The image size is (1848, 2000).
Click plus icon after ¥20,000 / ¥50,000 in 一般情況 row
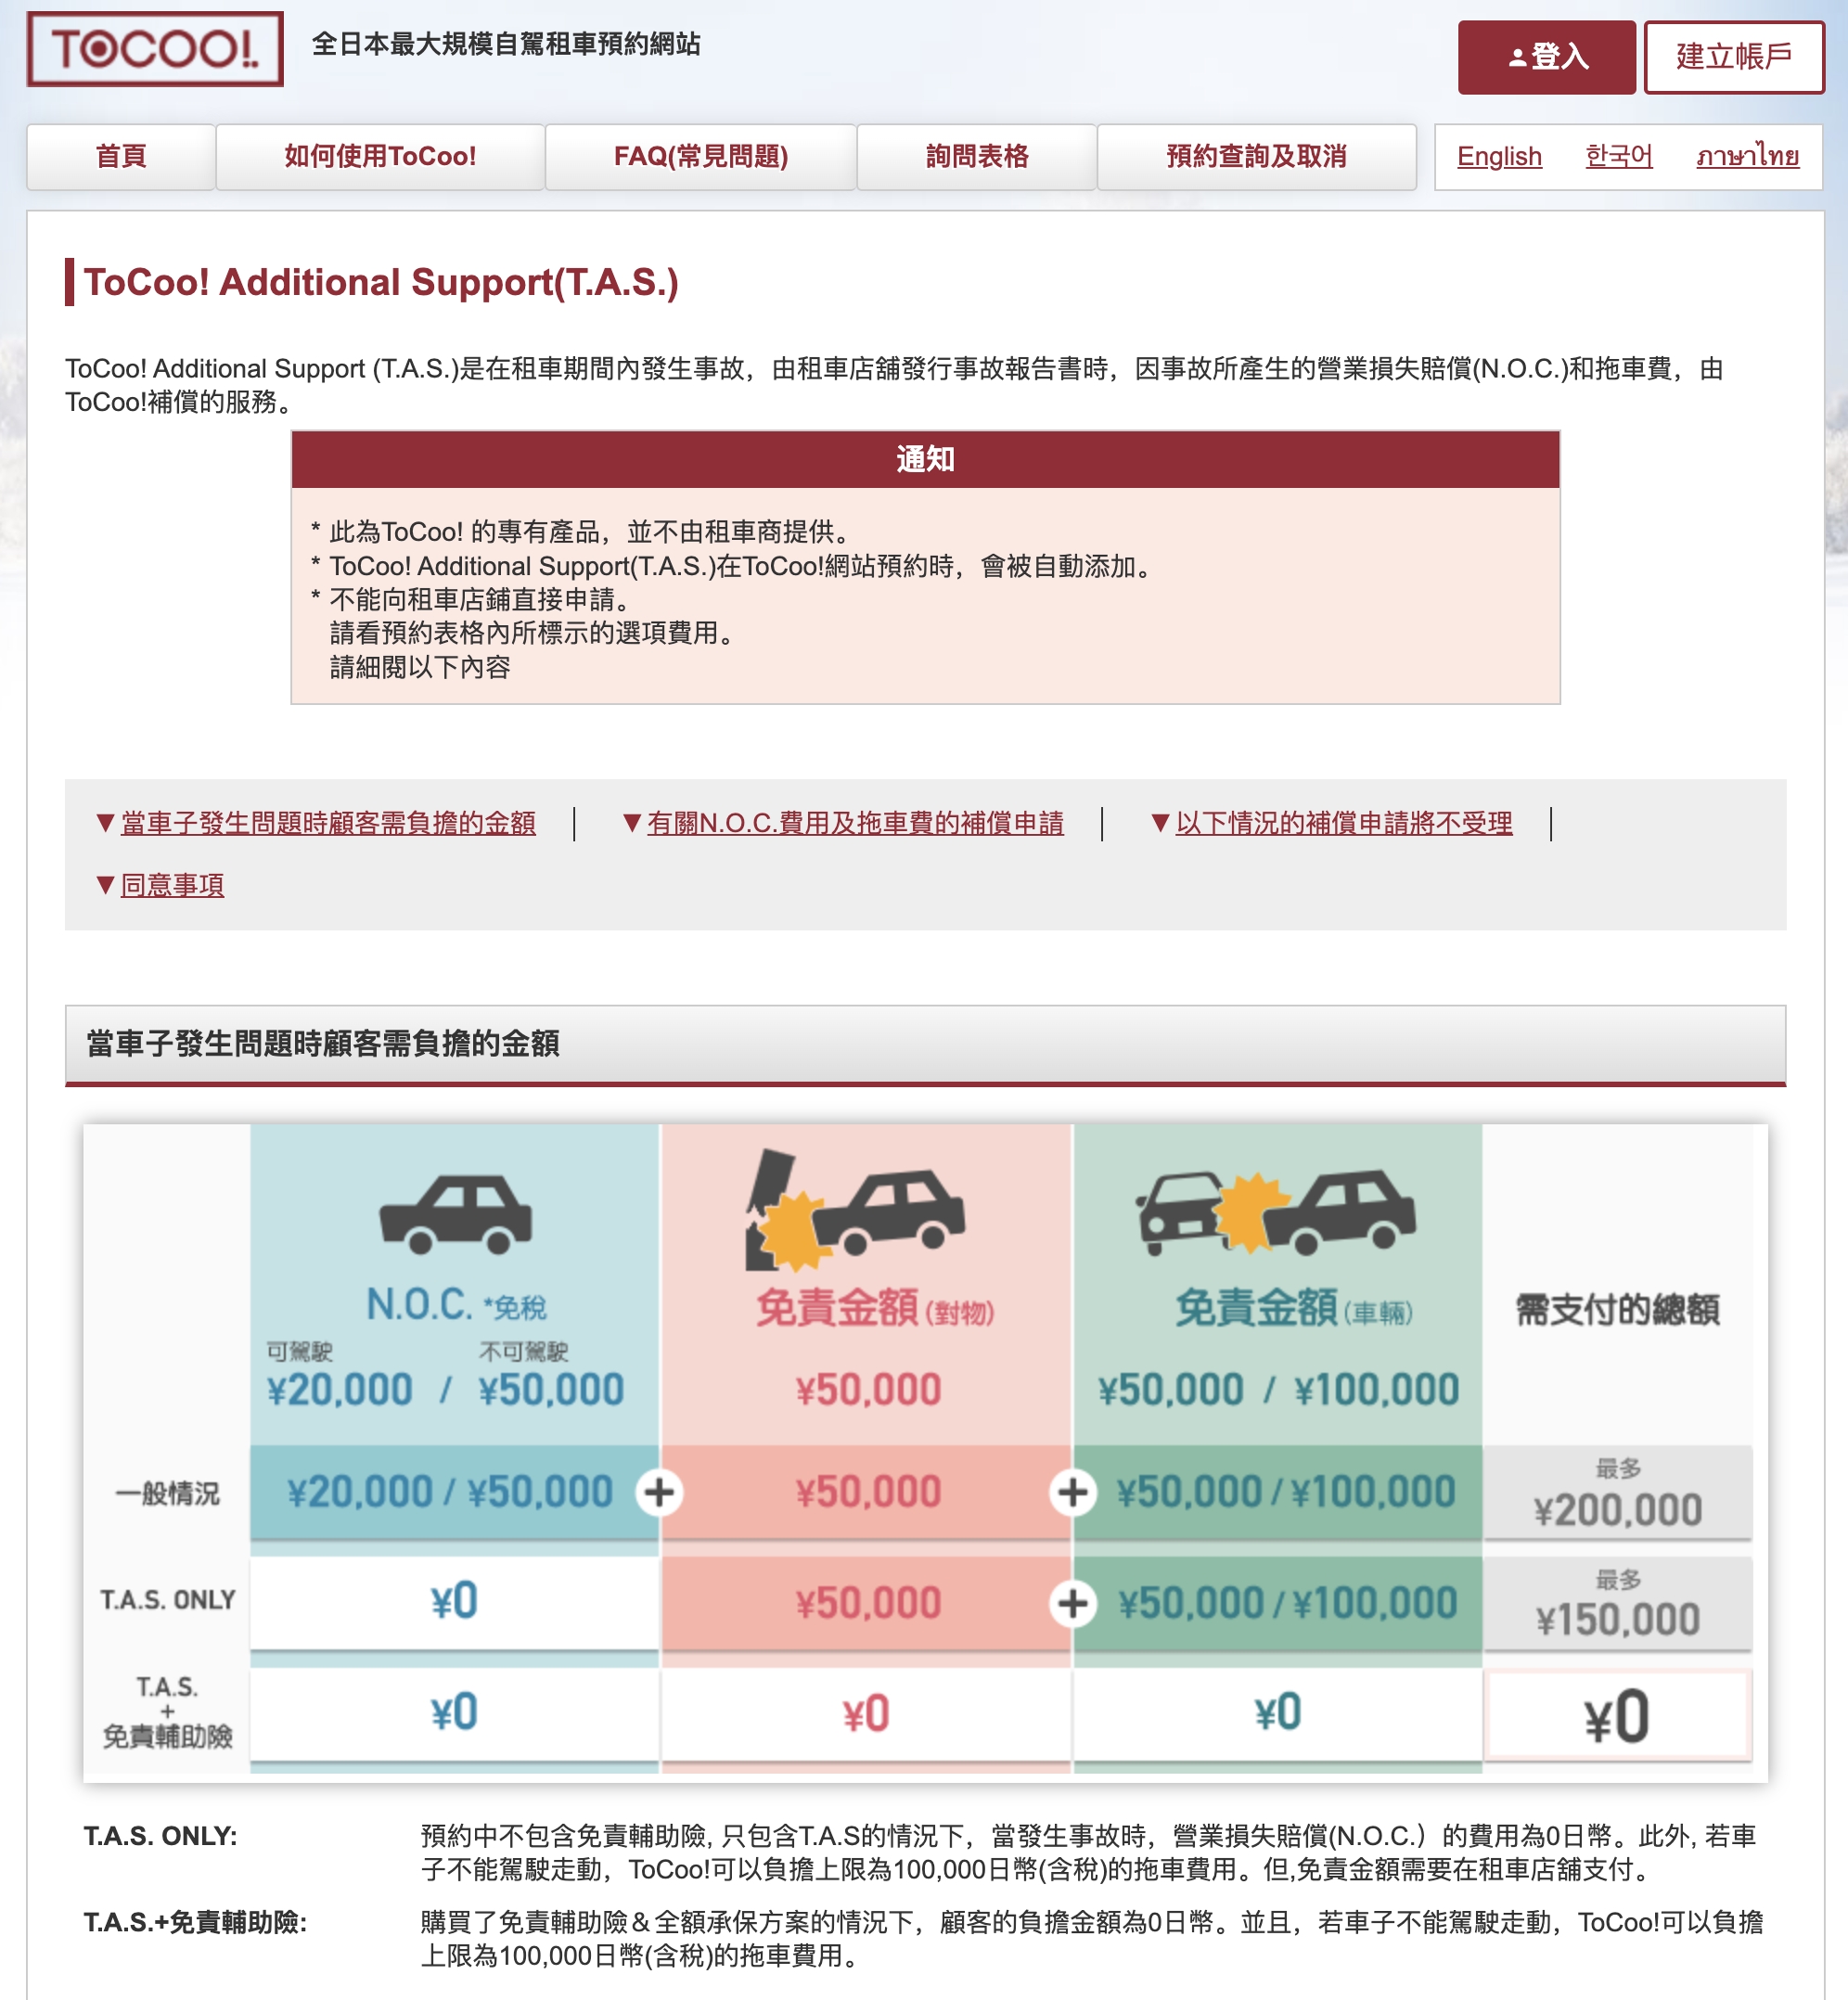pos(659,1492)
